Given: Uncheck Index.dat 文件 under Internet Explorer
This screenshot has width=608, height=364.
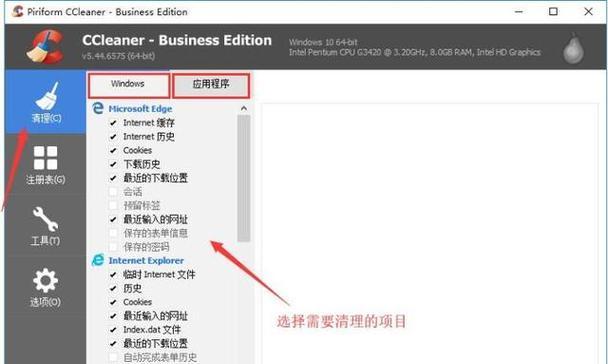Looking at the screenshot, I should tap(113, 330).
